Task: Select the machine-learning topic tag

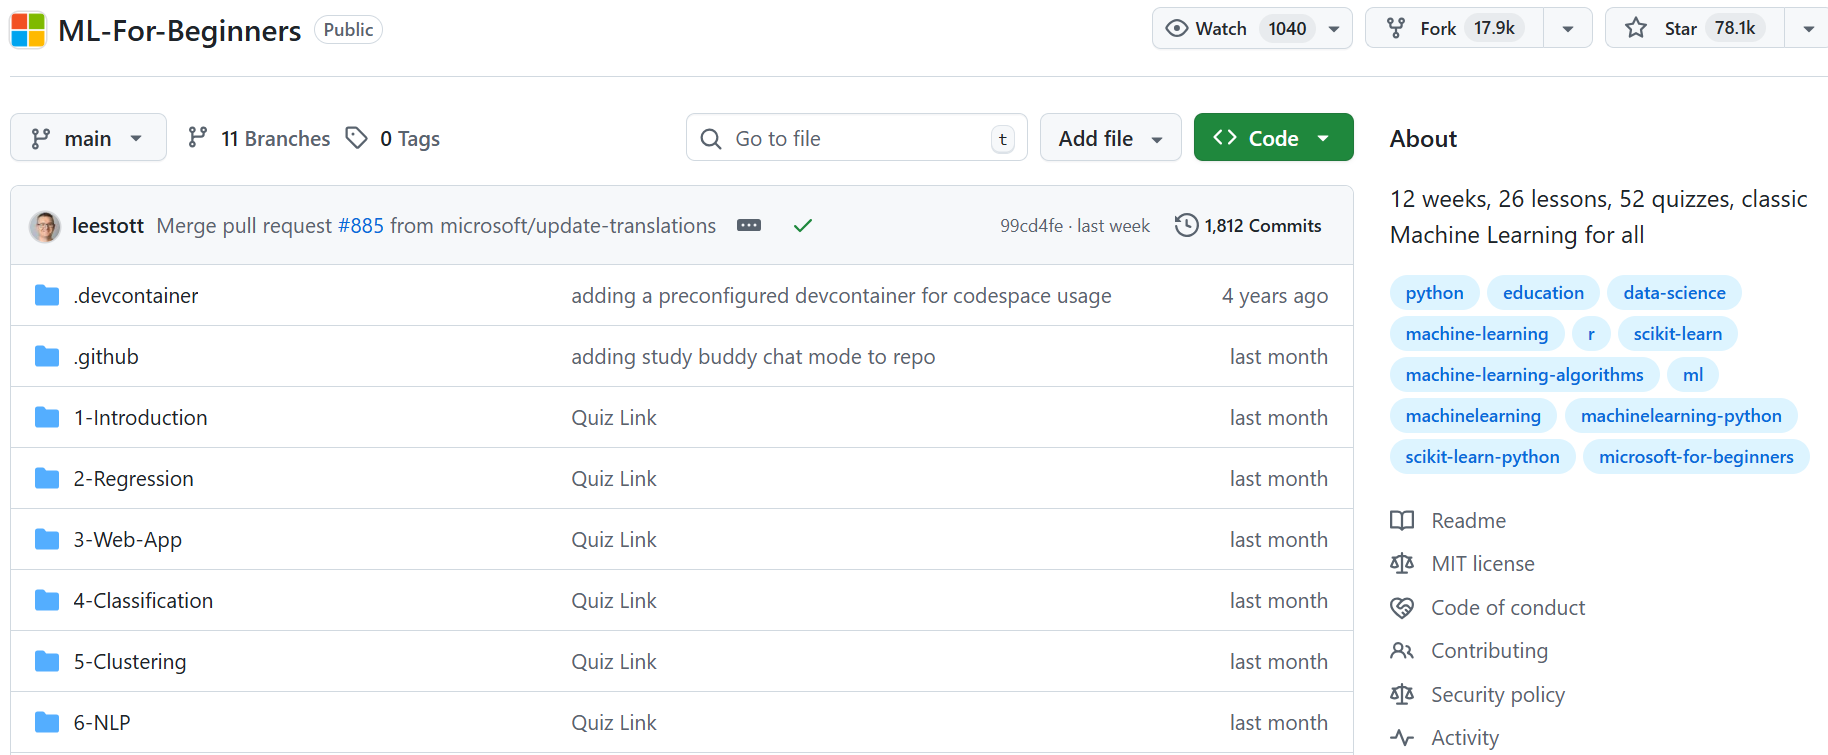Action: pos(1476,334)
